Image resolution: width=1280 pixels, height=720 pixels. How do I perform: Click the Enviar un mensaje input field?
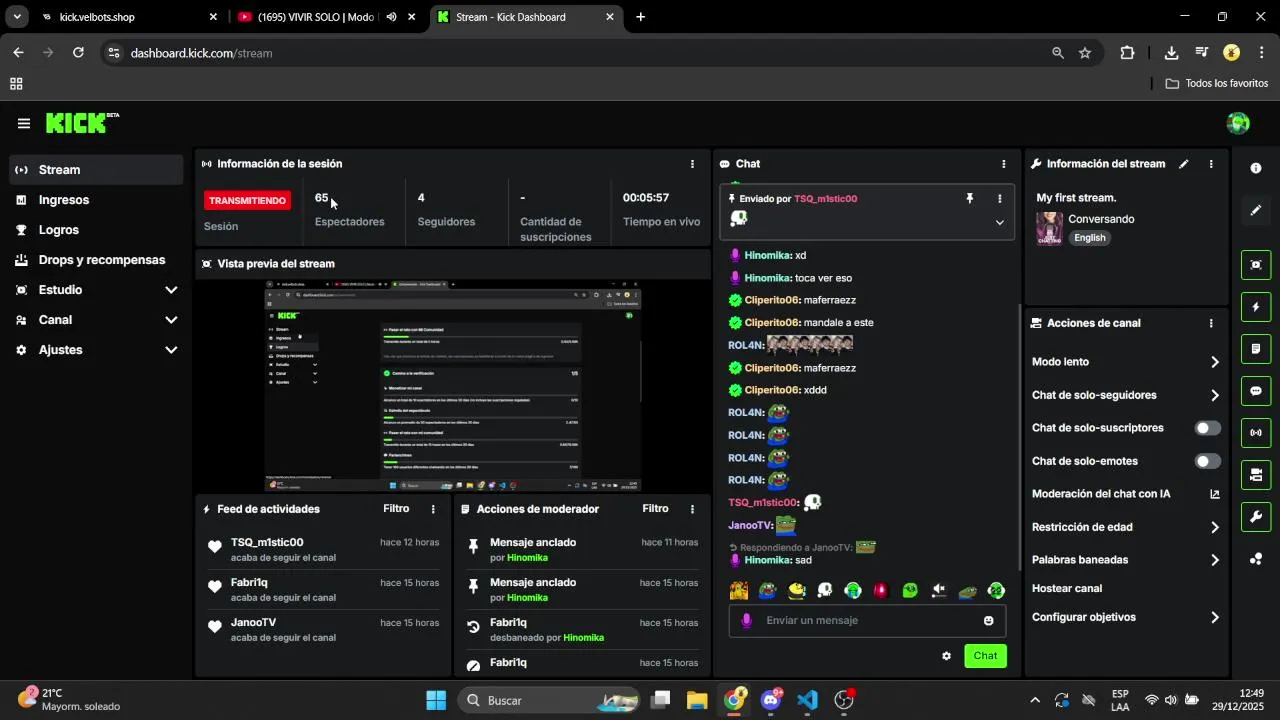pos(867,621)
